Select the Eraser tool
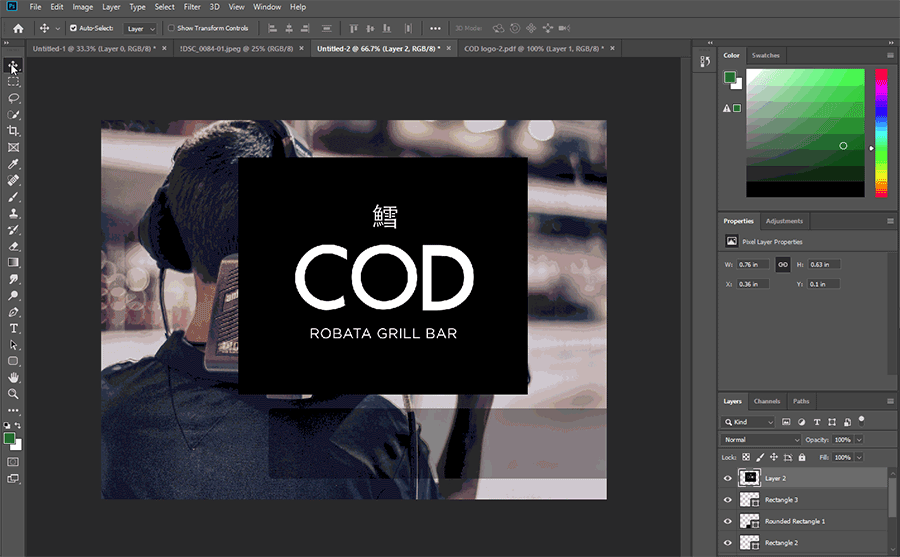This screenshot has width=900, height=557. click(13, 246)
